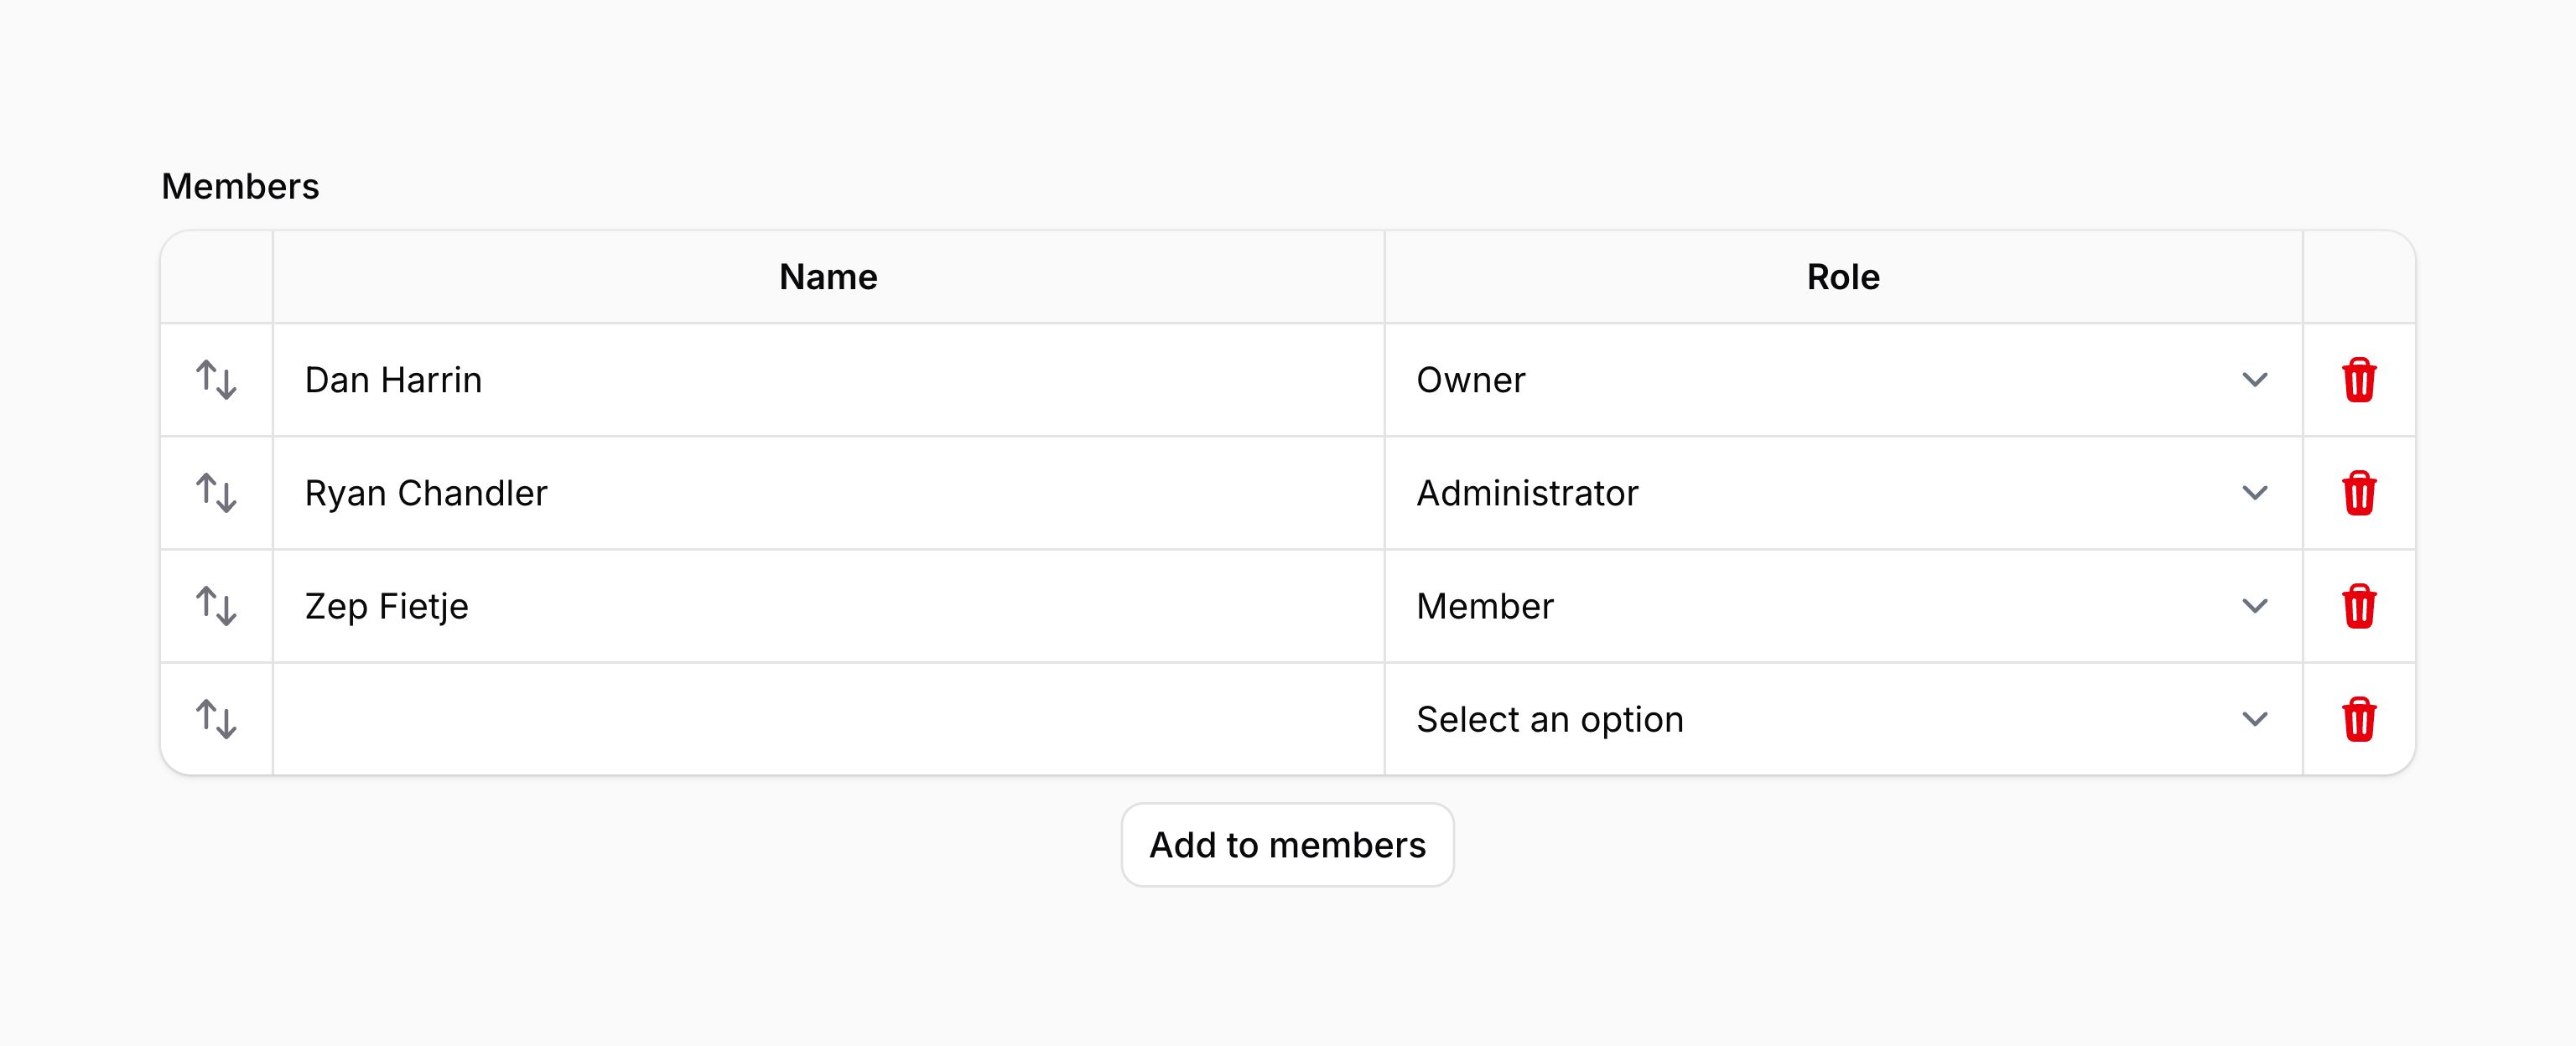Click the Ryan Chandler name field

(828, 493)
